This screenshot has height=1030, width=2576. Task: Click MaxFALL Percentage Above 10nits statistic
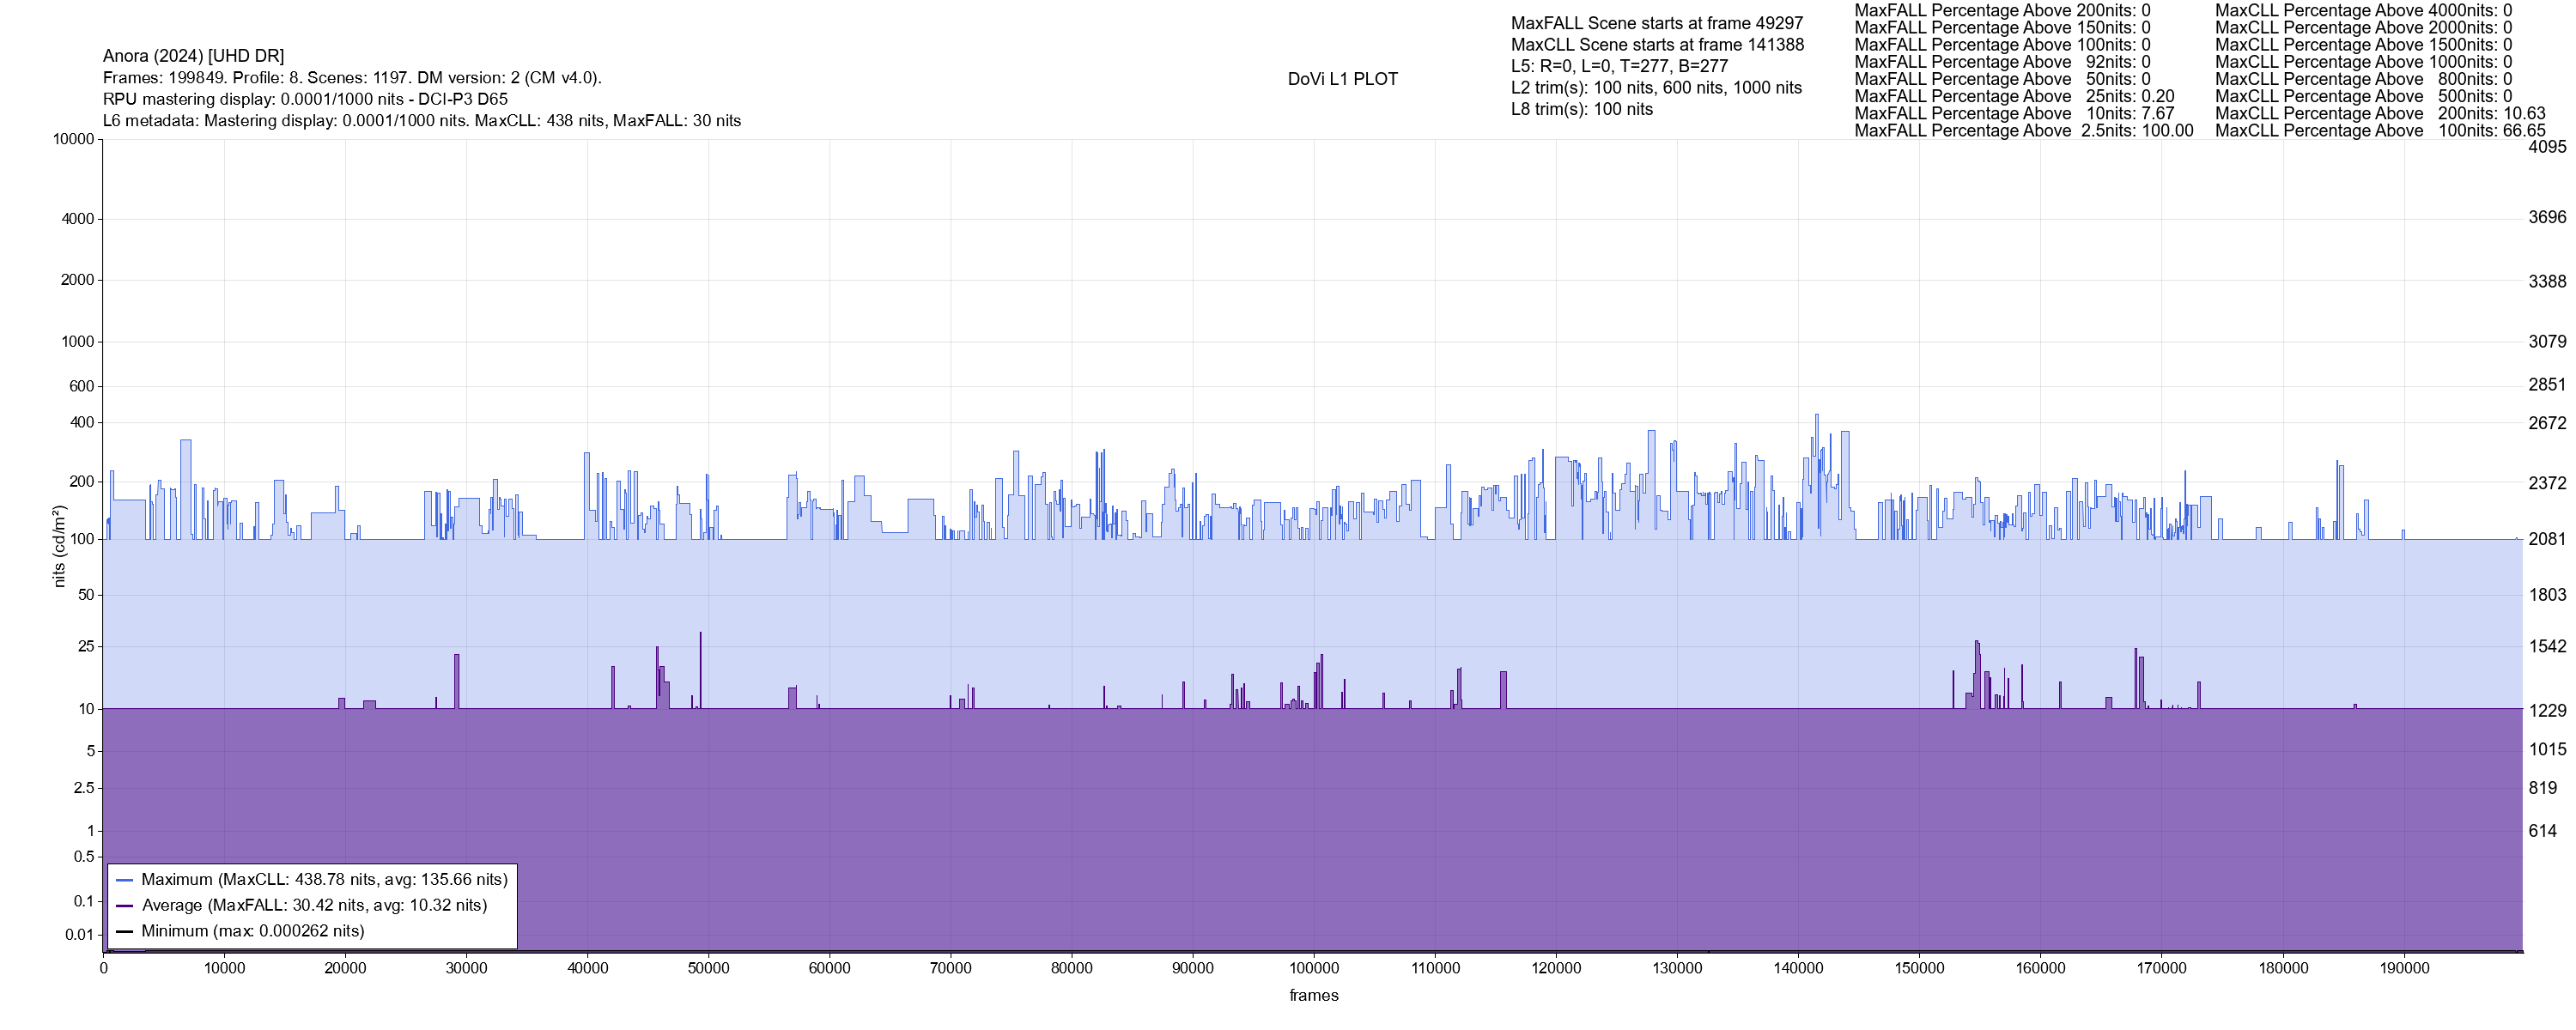2014,114
